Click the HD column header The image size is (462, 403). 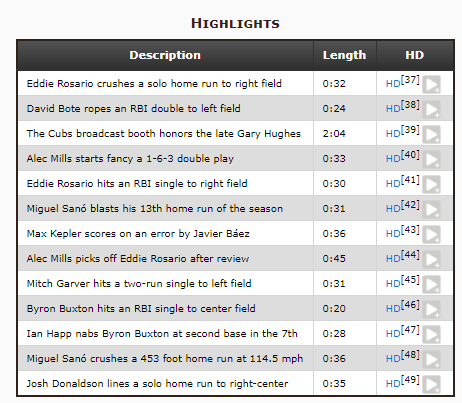click(x=415, y=55)
